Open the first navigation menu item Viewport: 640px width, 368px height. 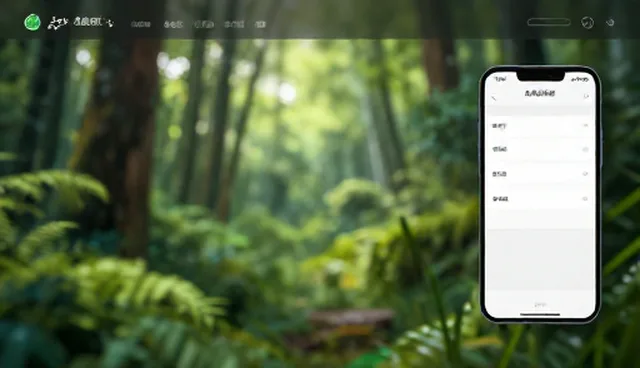[141, 24]
